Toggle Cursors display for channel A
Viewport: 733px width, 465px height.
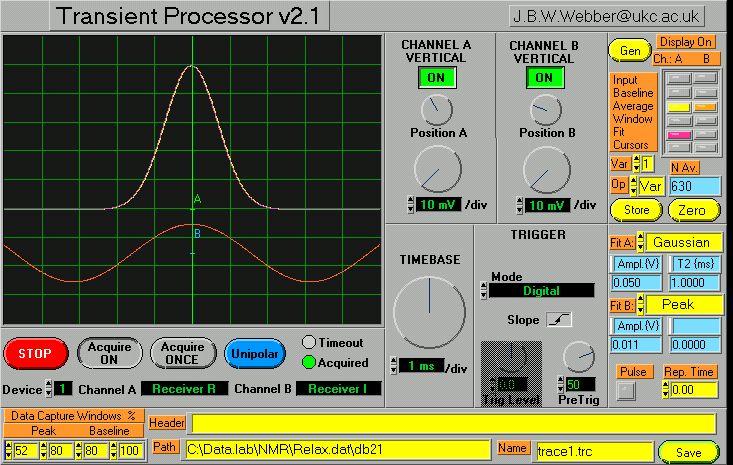point(679,148)
